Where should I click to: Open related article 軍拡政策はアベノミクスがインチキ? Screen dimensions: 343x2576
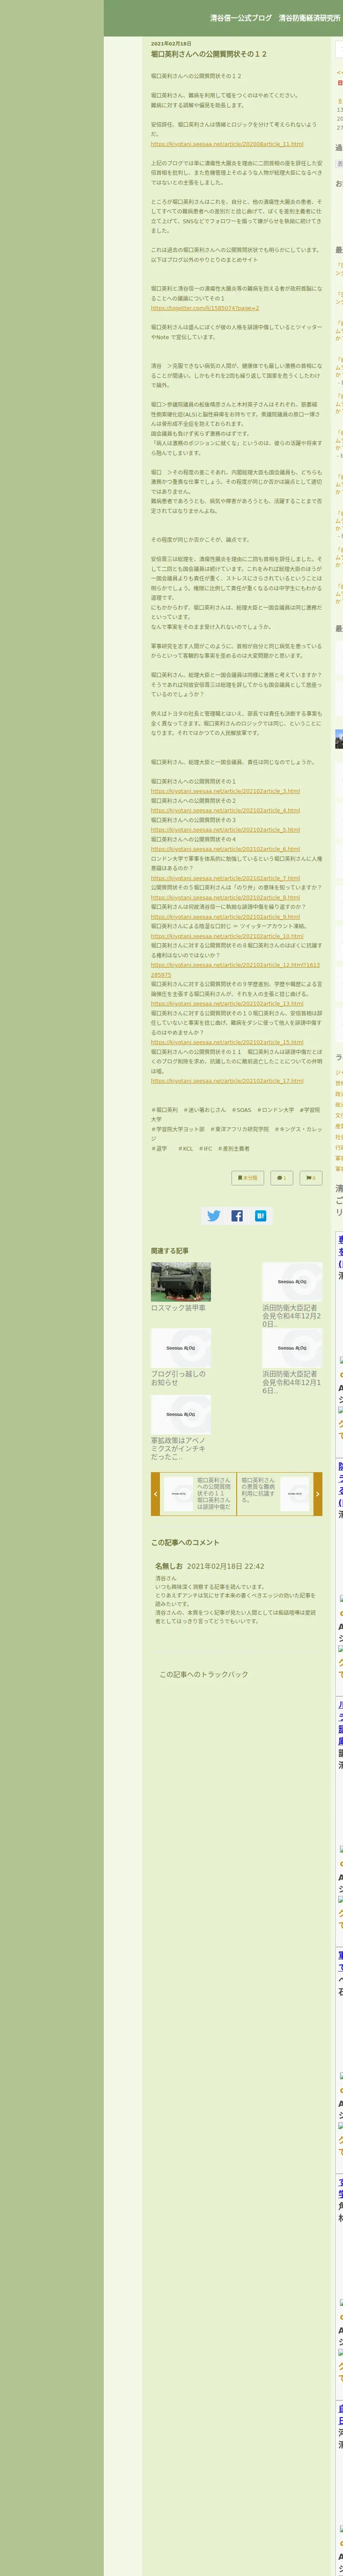pyautogui.click(x=179, y=1448)
